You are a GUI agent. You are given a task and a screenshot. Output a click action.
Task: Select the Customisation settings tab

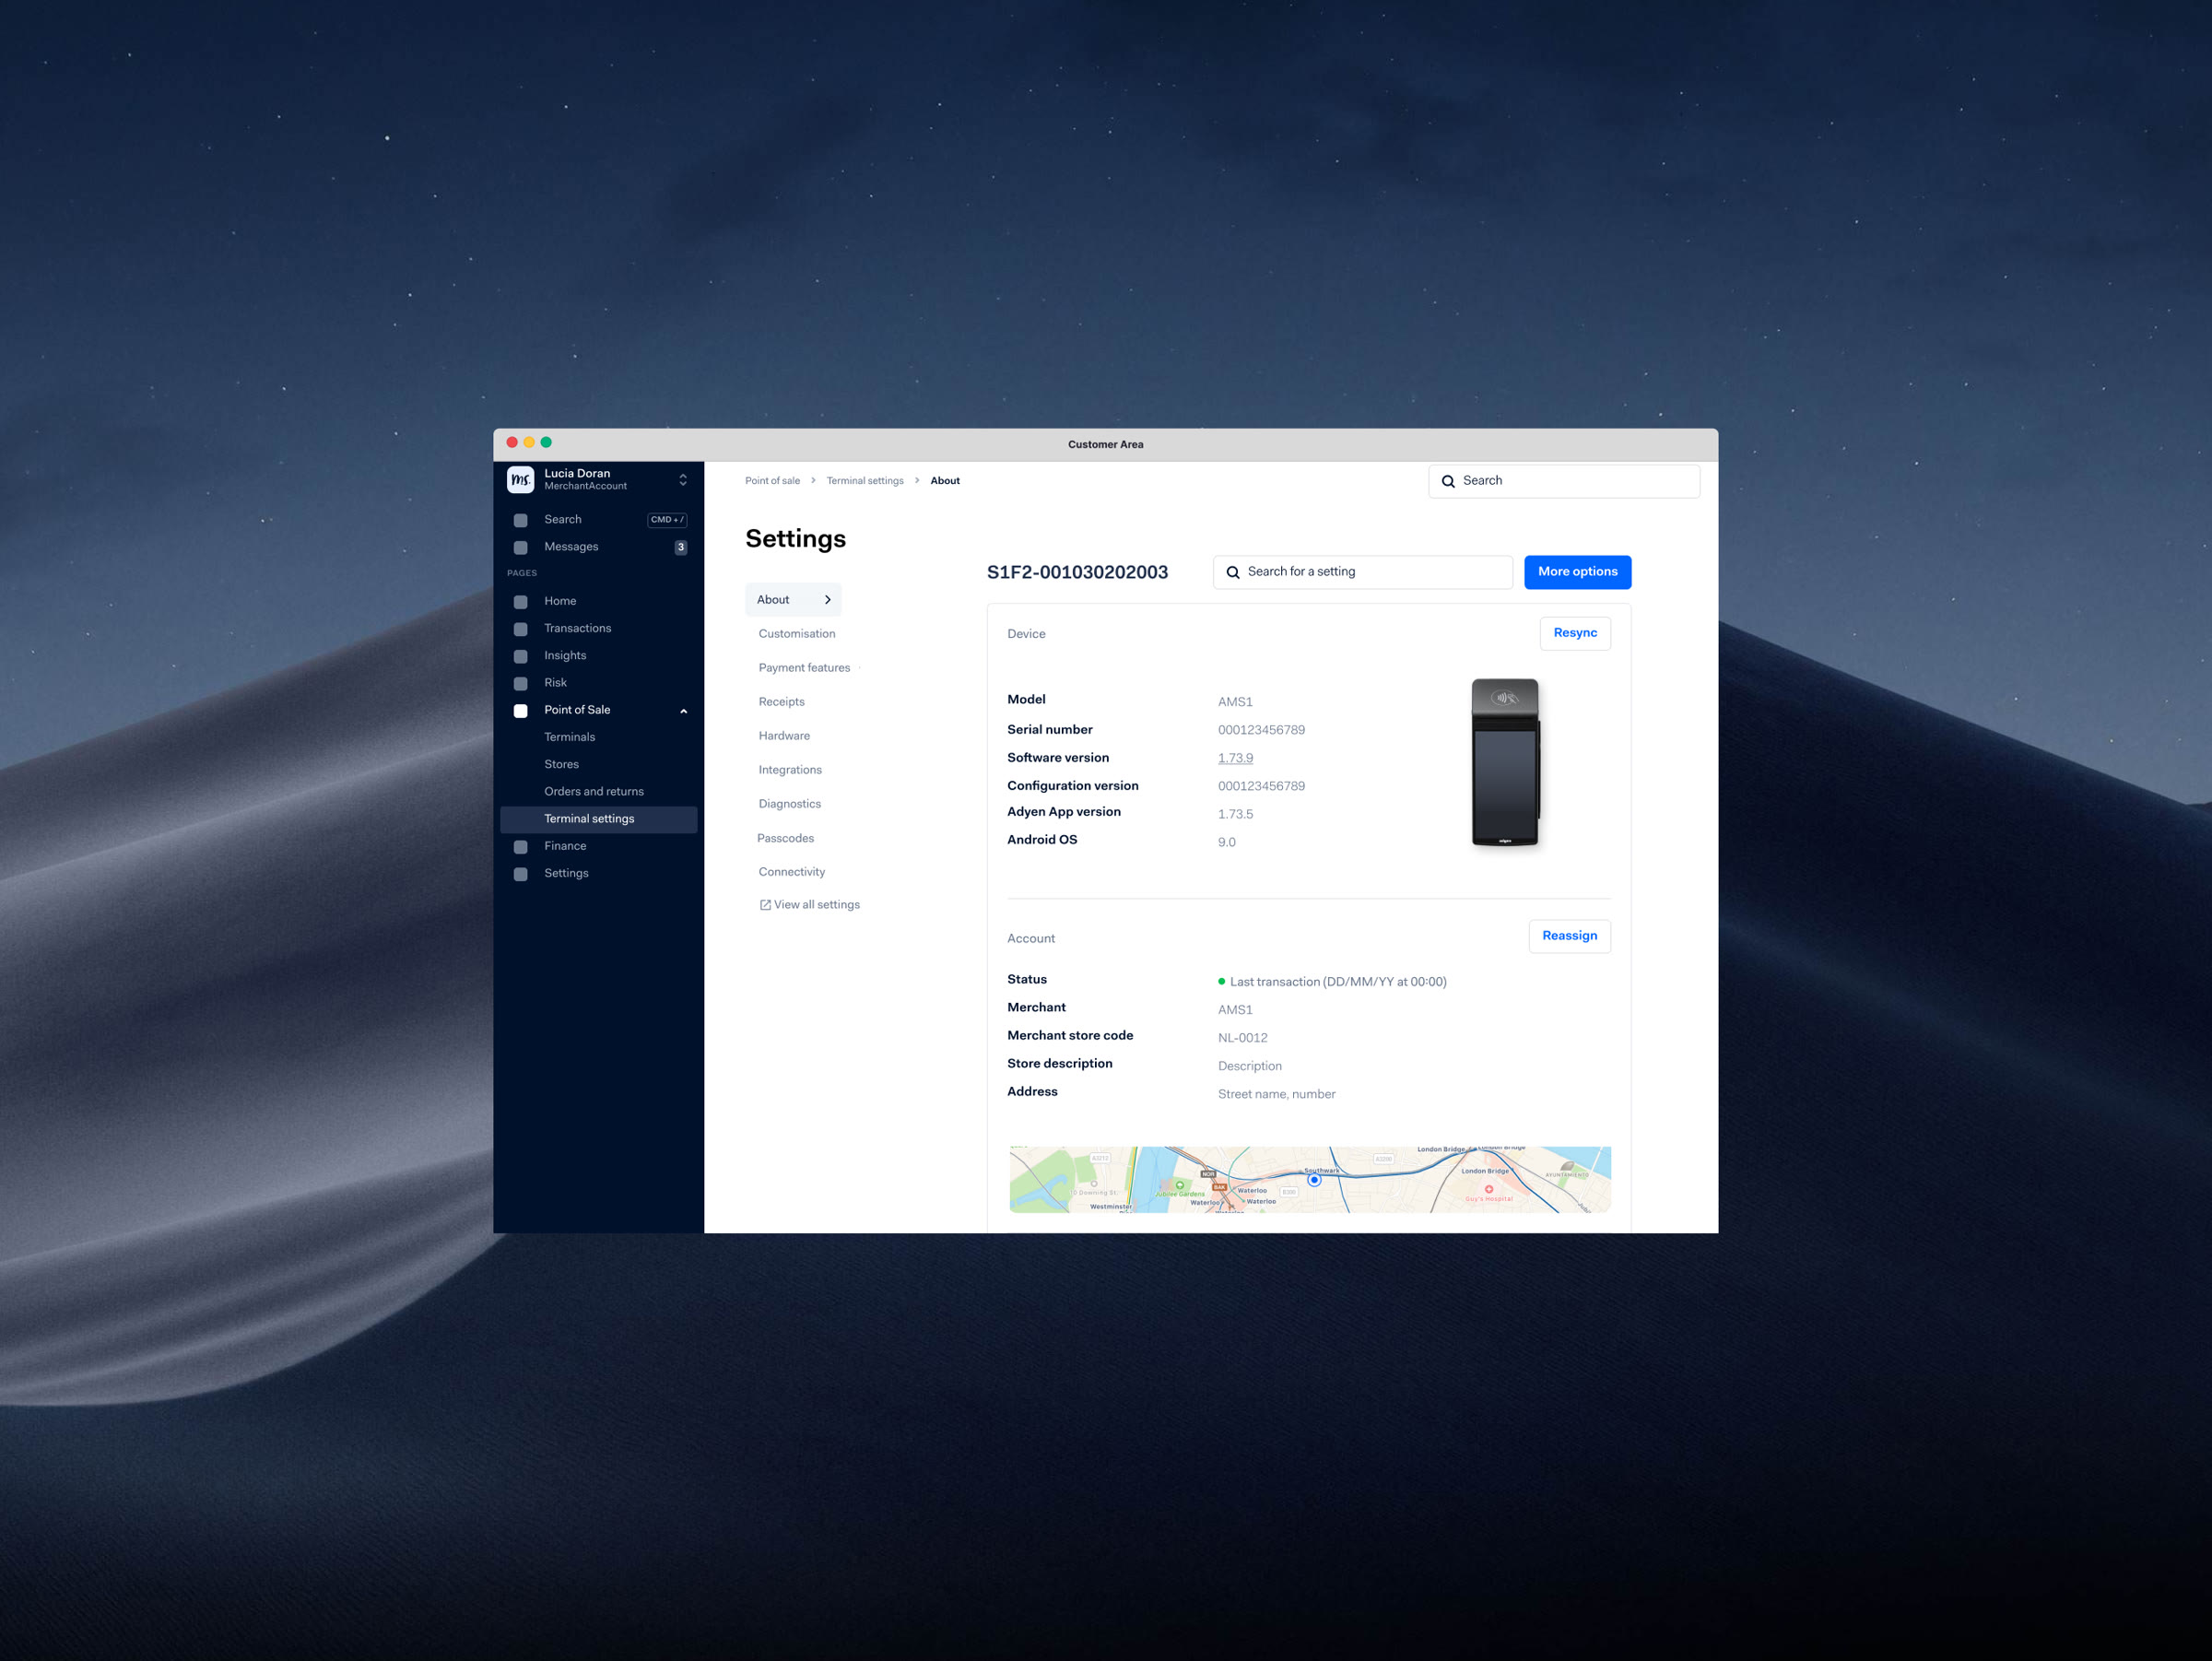pyautogui.click(x=797, y=634)
